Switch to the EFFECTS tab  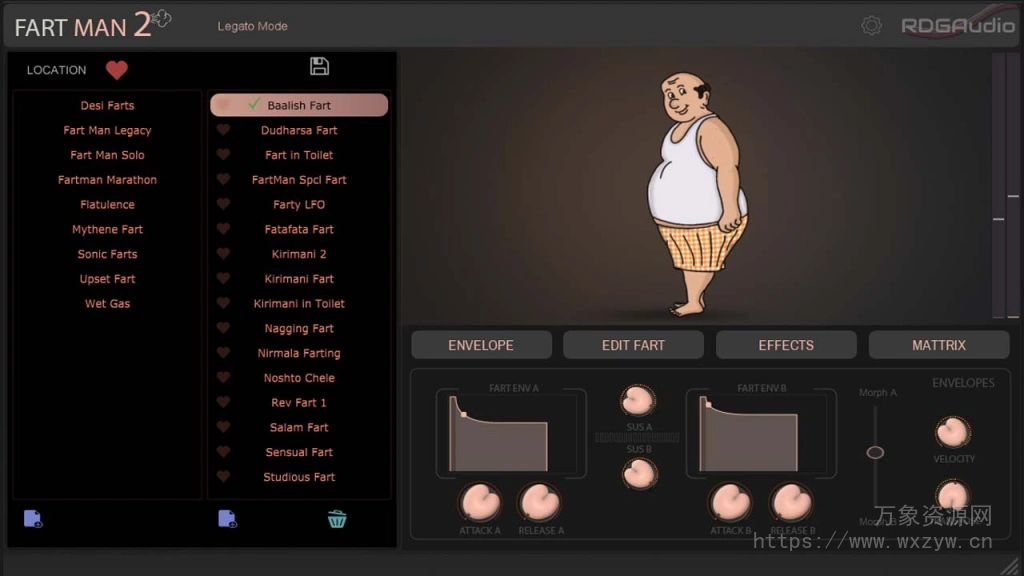tap(786, 344)
